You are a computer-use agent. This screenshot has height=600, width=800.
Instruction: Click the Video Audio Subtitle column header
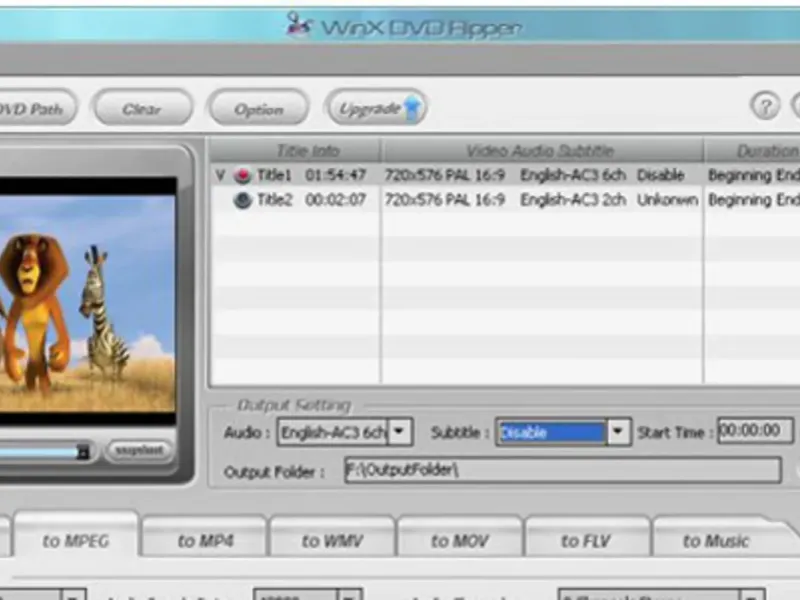(541, 151)
